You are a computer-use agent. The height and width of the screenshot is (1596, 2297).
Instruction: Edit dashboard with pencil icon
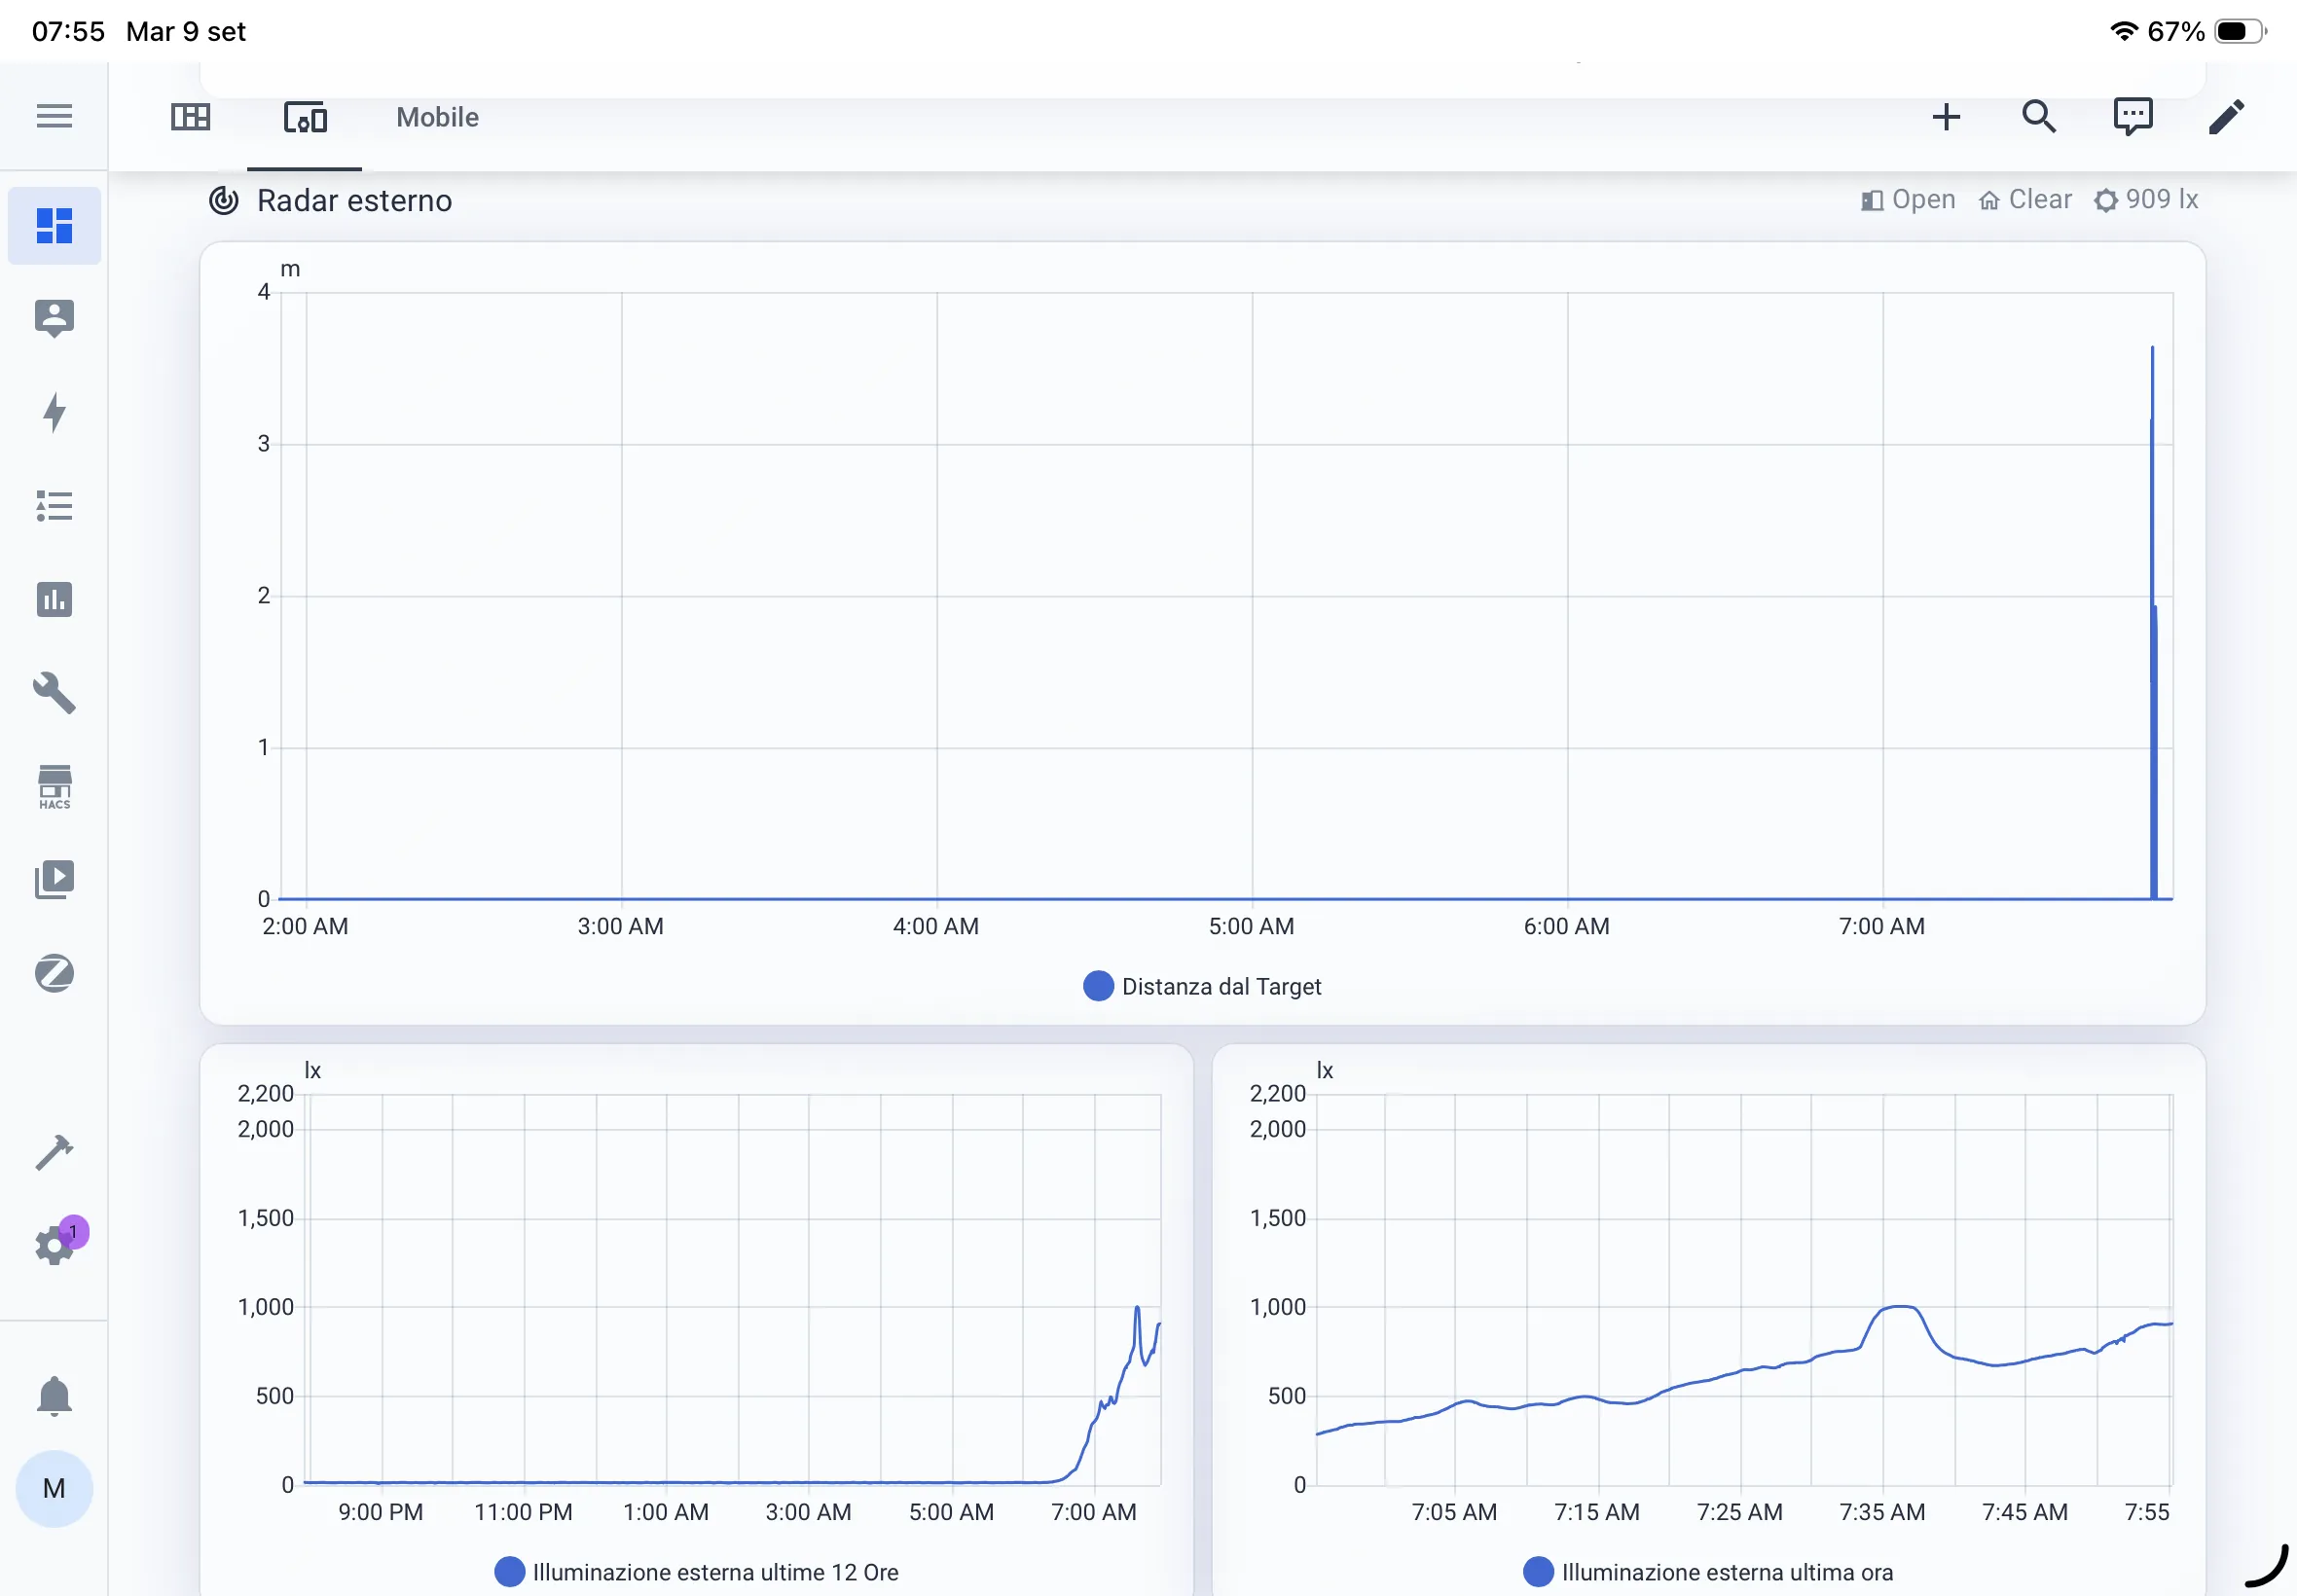pyautogui.click(x=2226, y=117)
